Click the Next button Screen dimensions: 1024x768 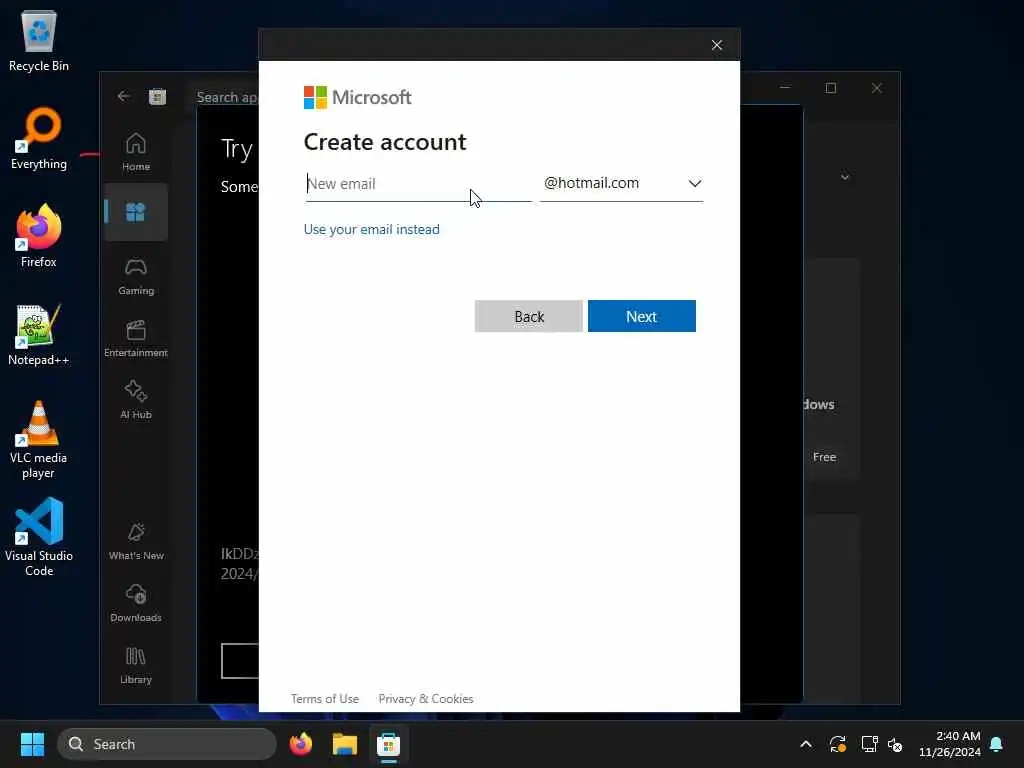coord(641,316)
